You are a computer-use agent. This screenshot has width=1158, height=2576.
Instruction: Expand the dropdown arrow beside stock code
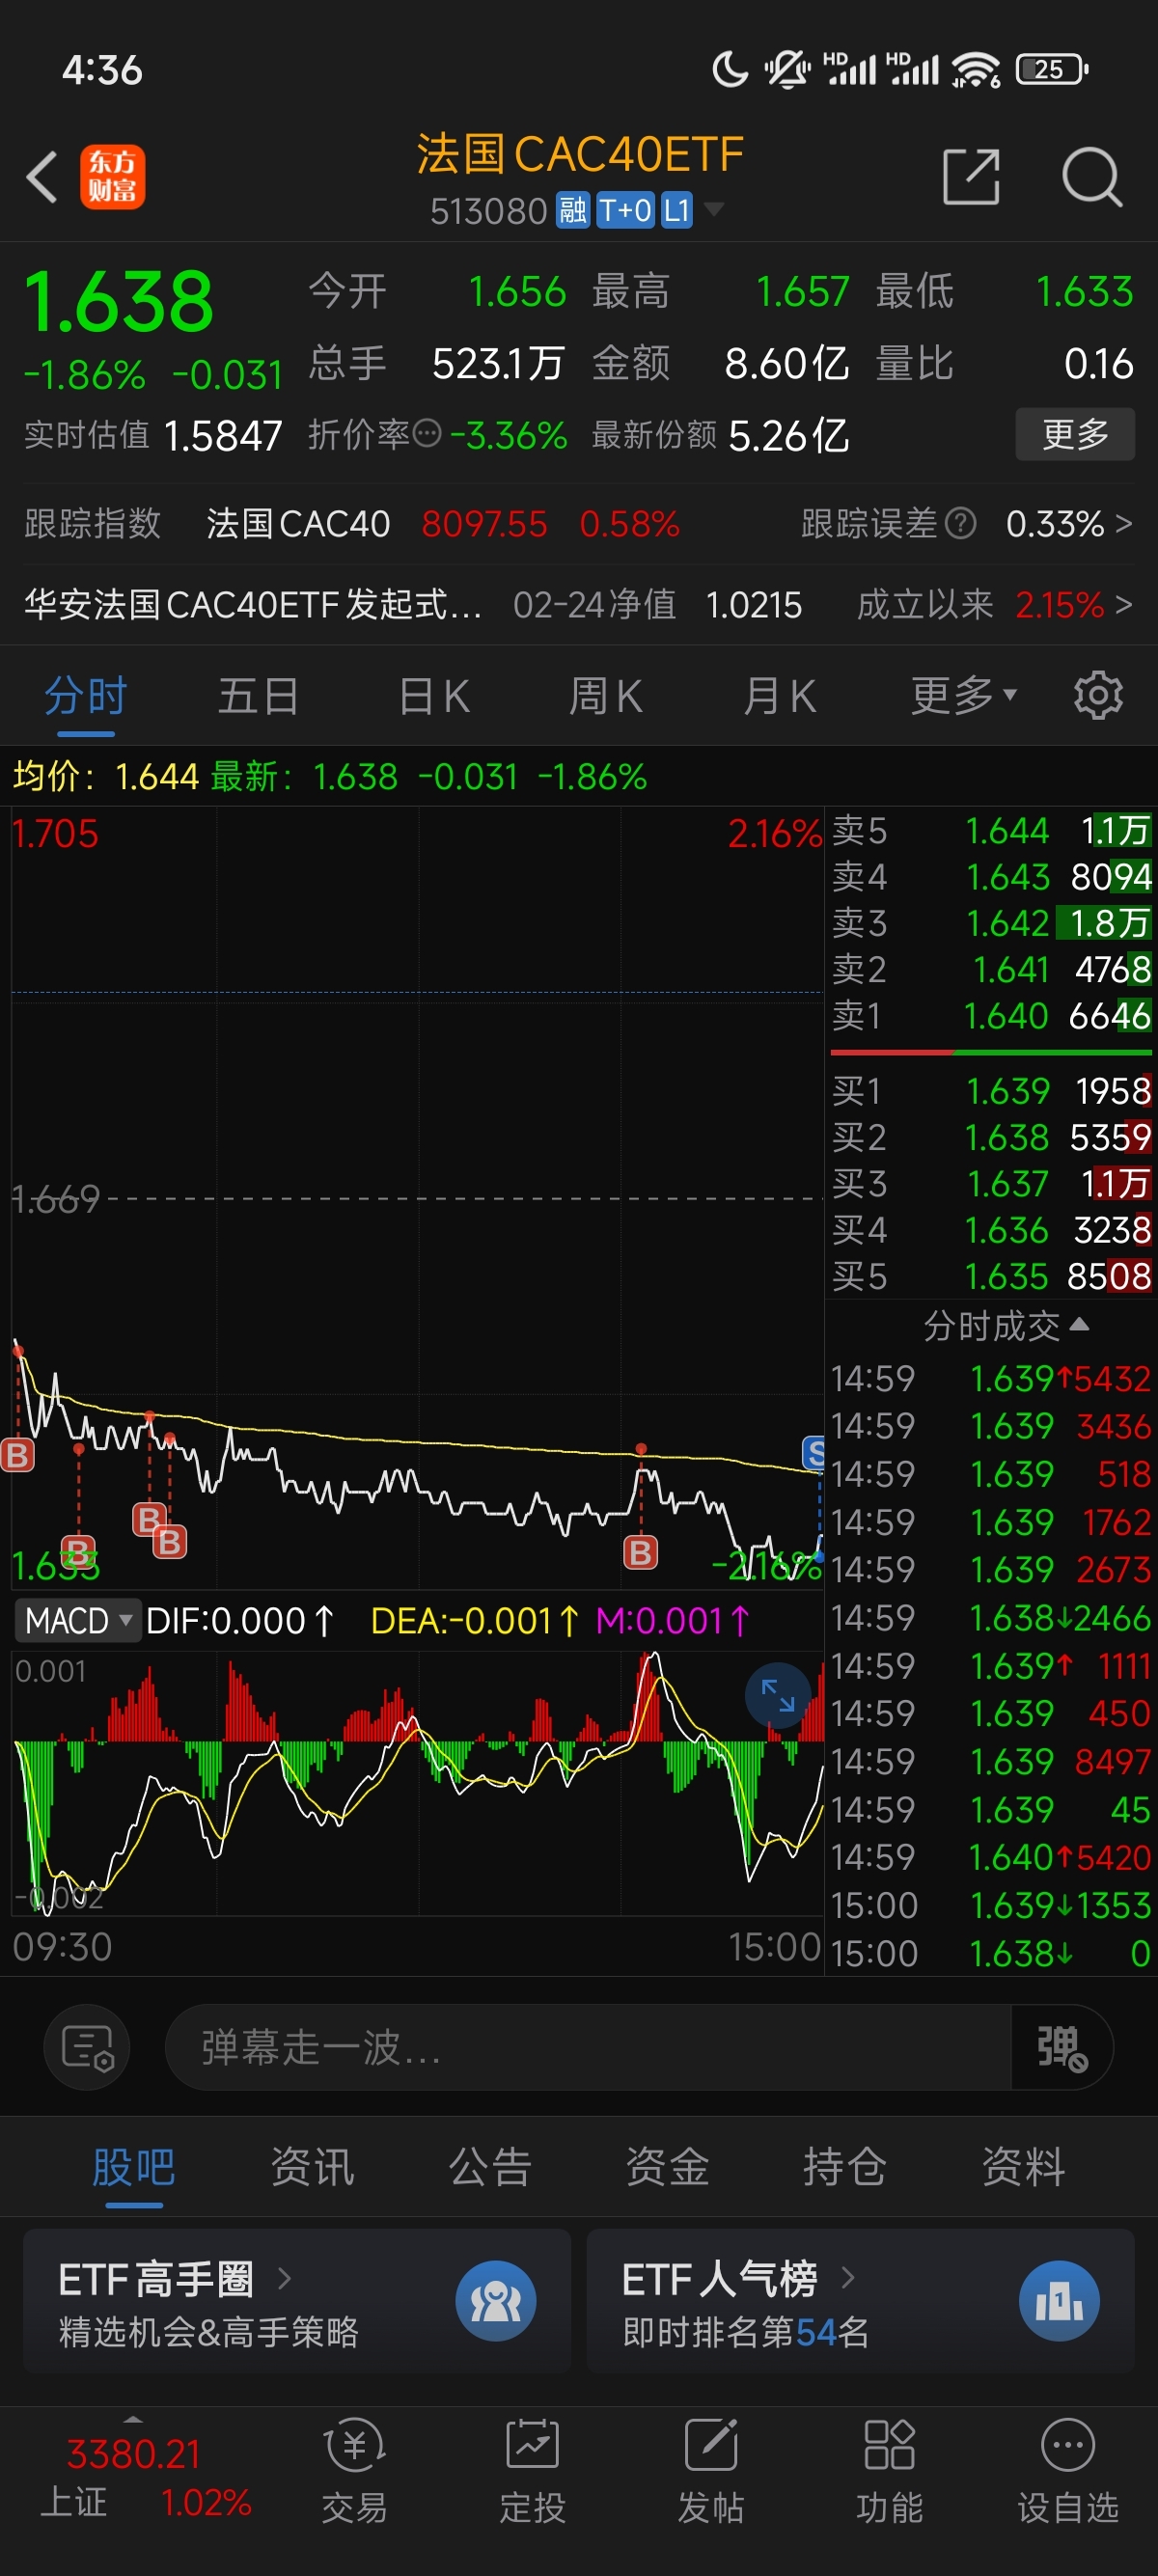click(x=714, y=210)
